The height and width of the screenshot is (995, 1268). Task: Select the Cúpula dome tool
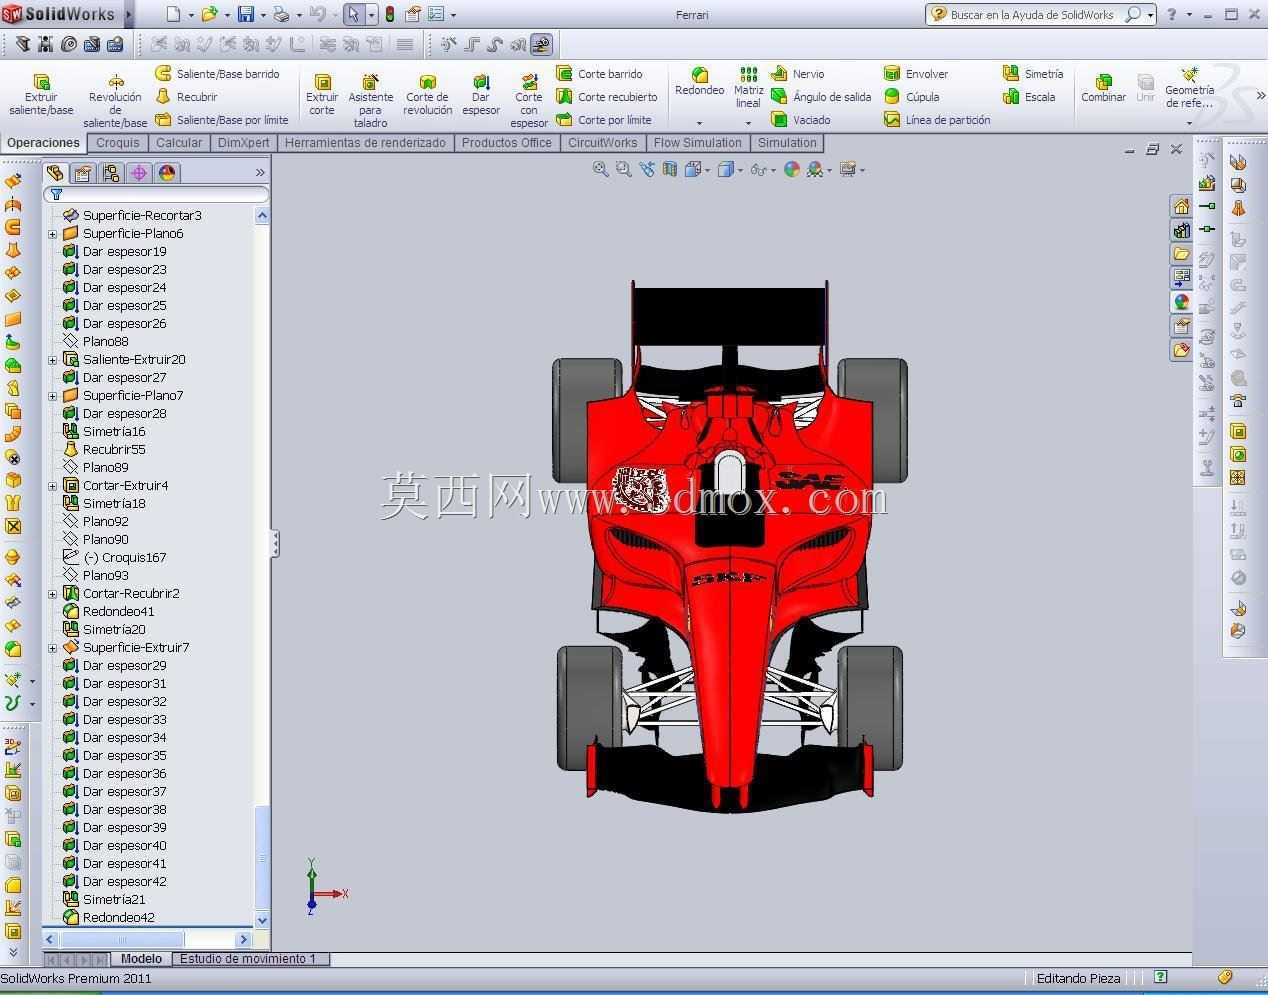tap(911, 97)
